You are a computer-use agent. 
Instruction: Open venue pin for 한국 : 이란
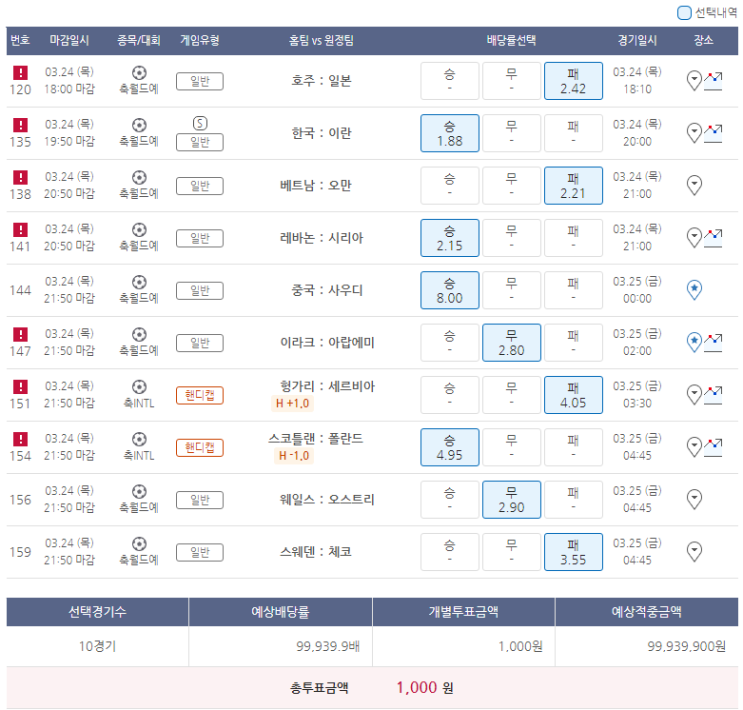tap(694, 133)
